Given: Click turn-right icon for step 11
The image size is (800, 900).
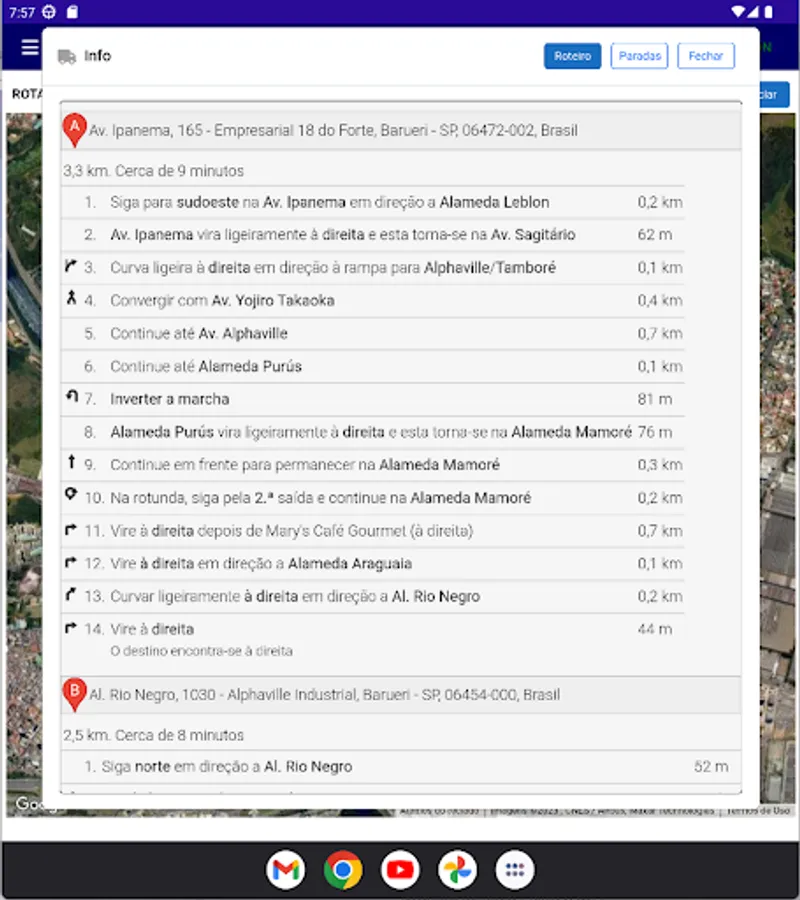Looking at the screenshot, I should (71, 529).
